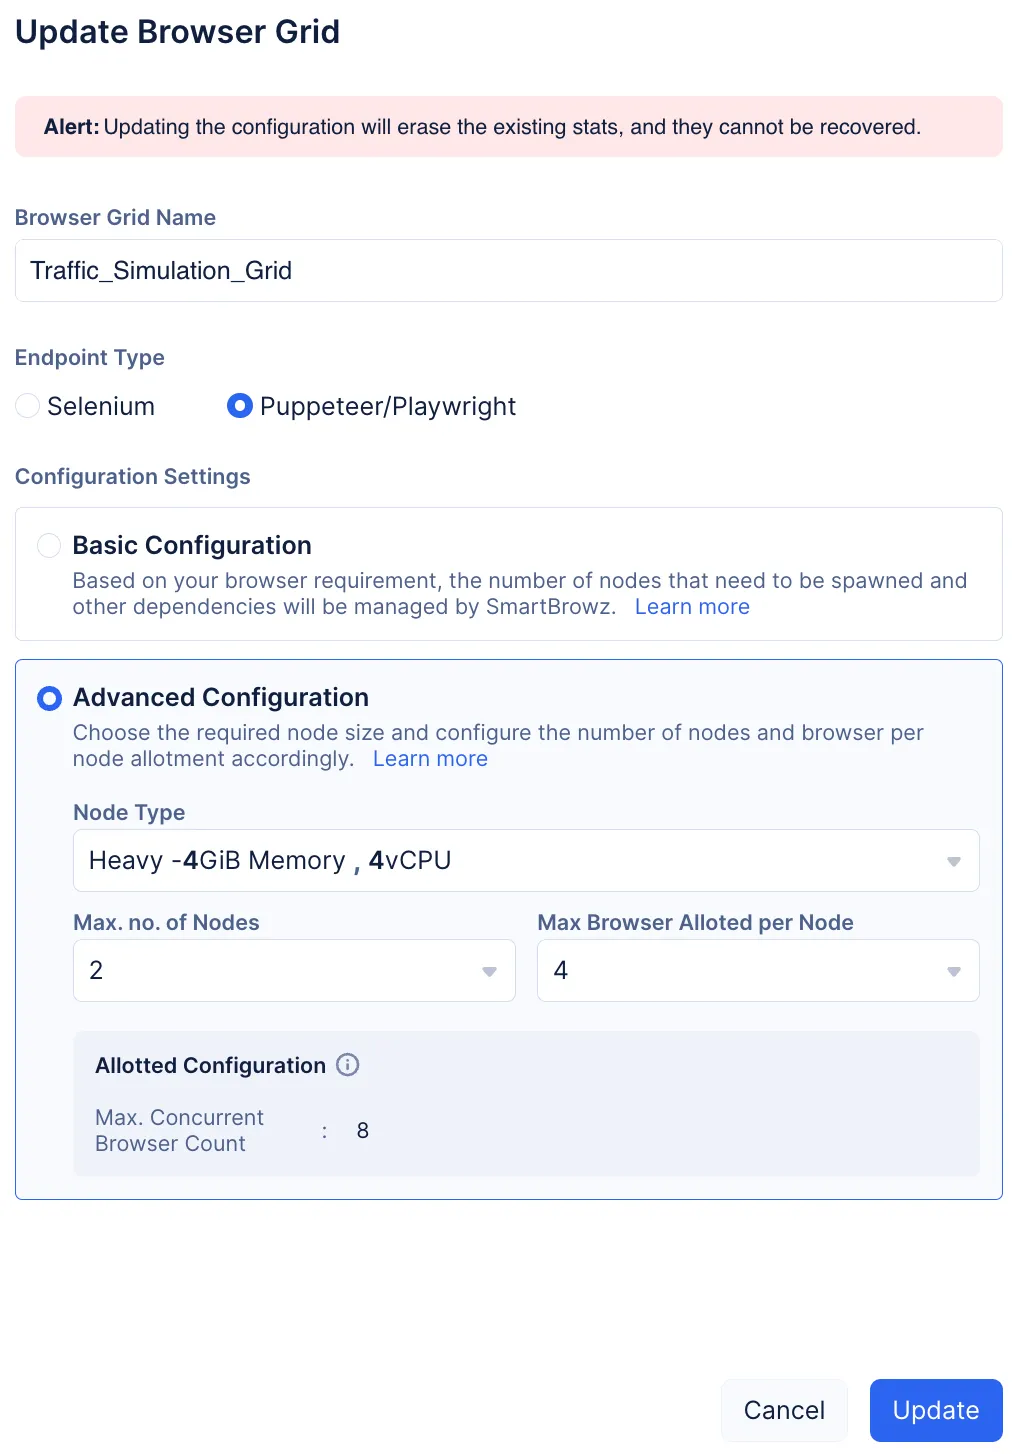
Task: Click the Allotted Configuration info icon
Action: (347, 1065)
